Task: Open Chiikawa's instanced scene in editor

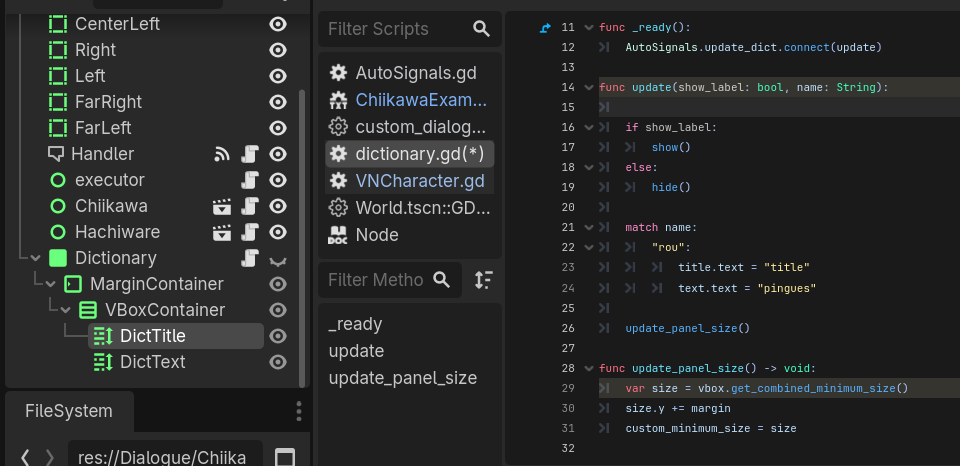Action: pos(222,206)
